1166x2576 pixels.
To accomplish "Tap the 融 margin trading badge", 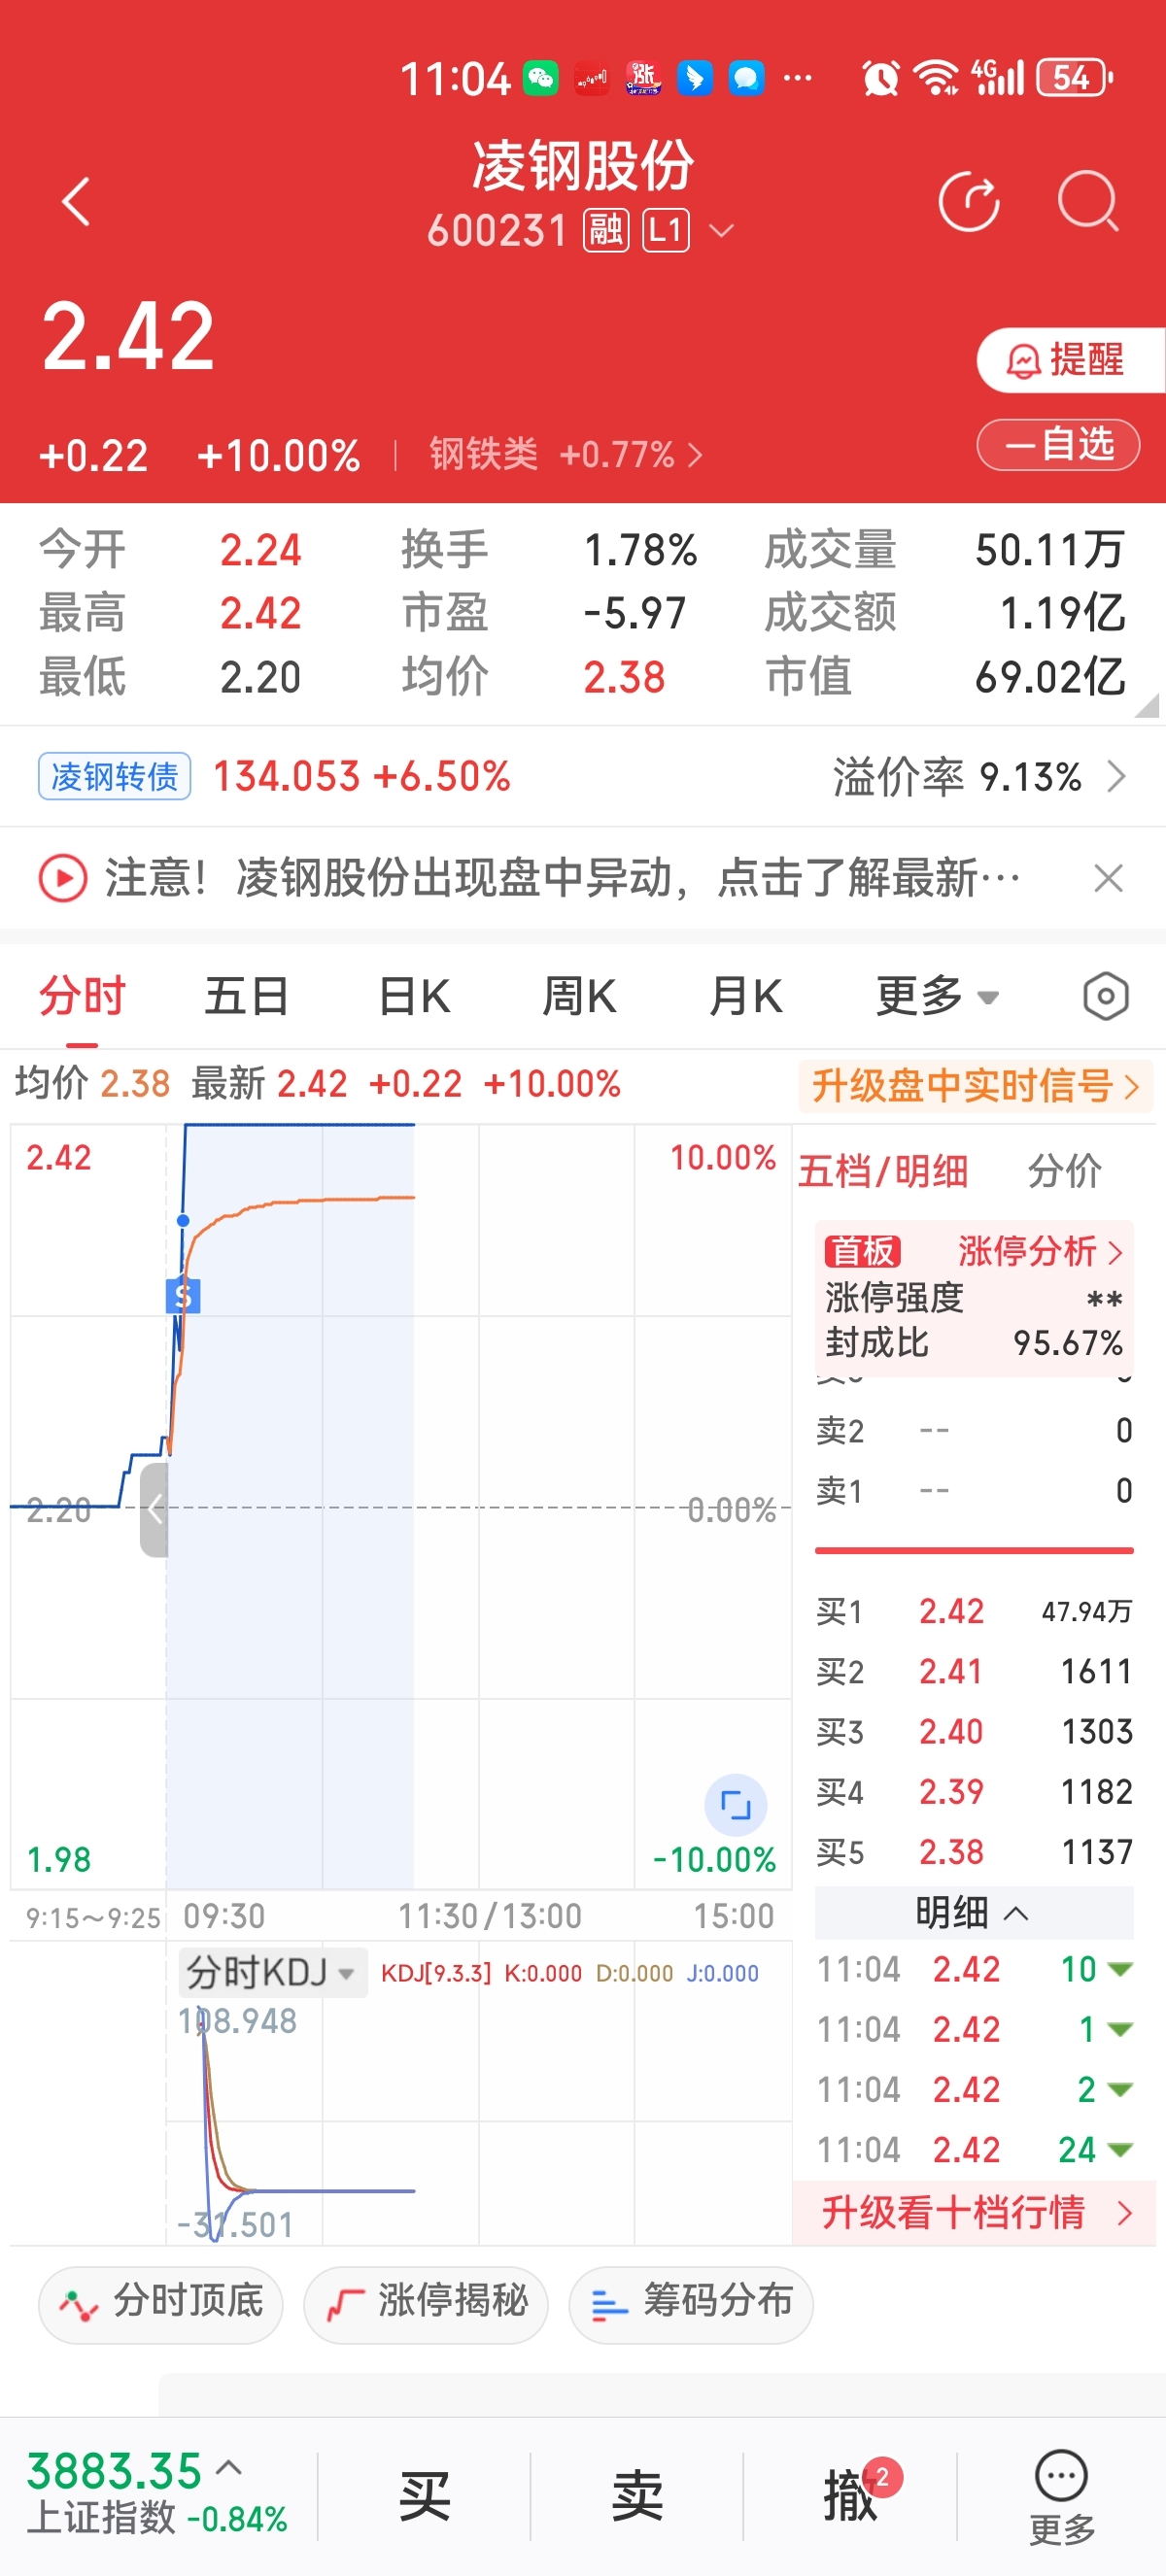I will click(606, 231).
